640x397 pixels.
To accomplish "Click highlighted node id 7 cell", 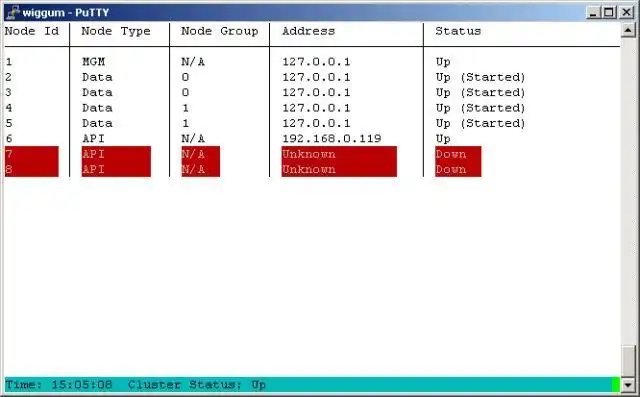I will [x=31, y=154].
